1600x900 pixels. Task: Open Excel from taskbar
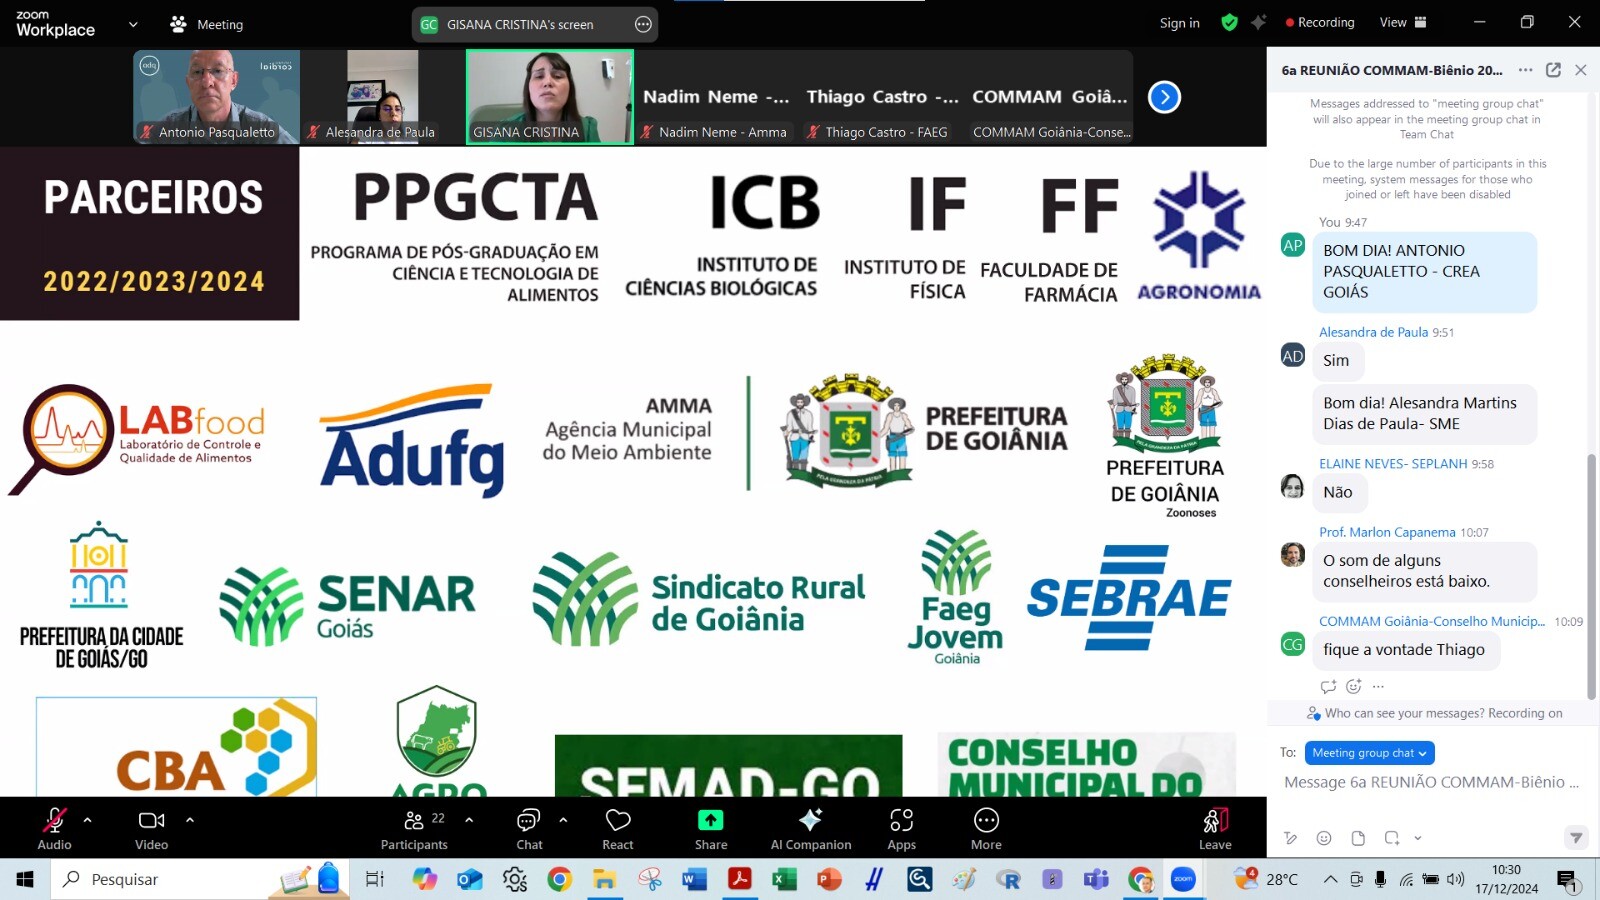[784, 879]
